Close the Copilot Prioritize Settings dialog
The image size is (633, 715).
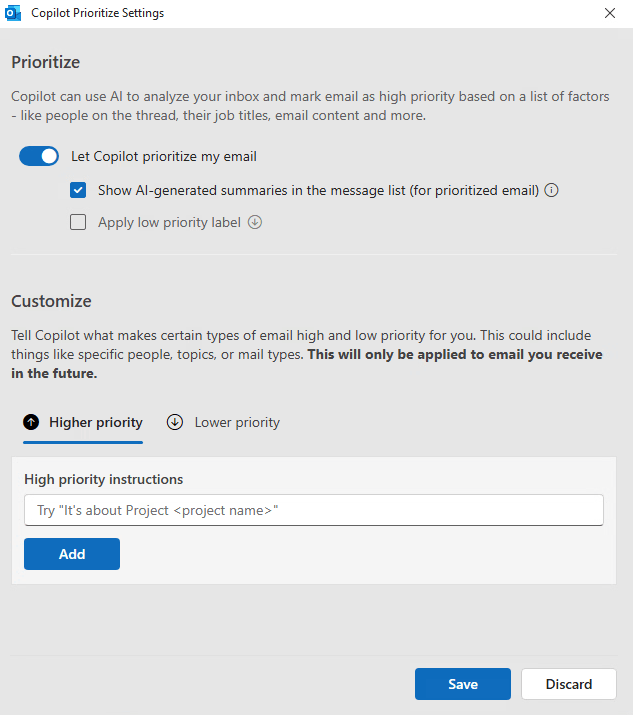coord(610,13)
